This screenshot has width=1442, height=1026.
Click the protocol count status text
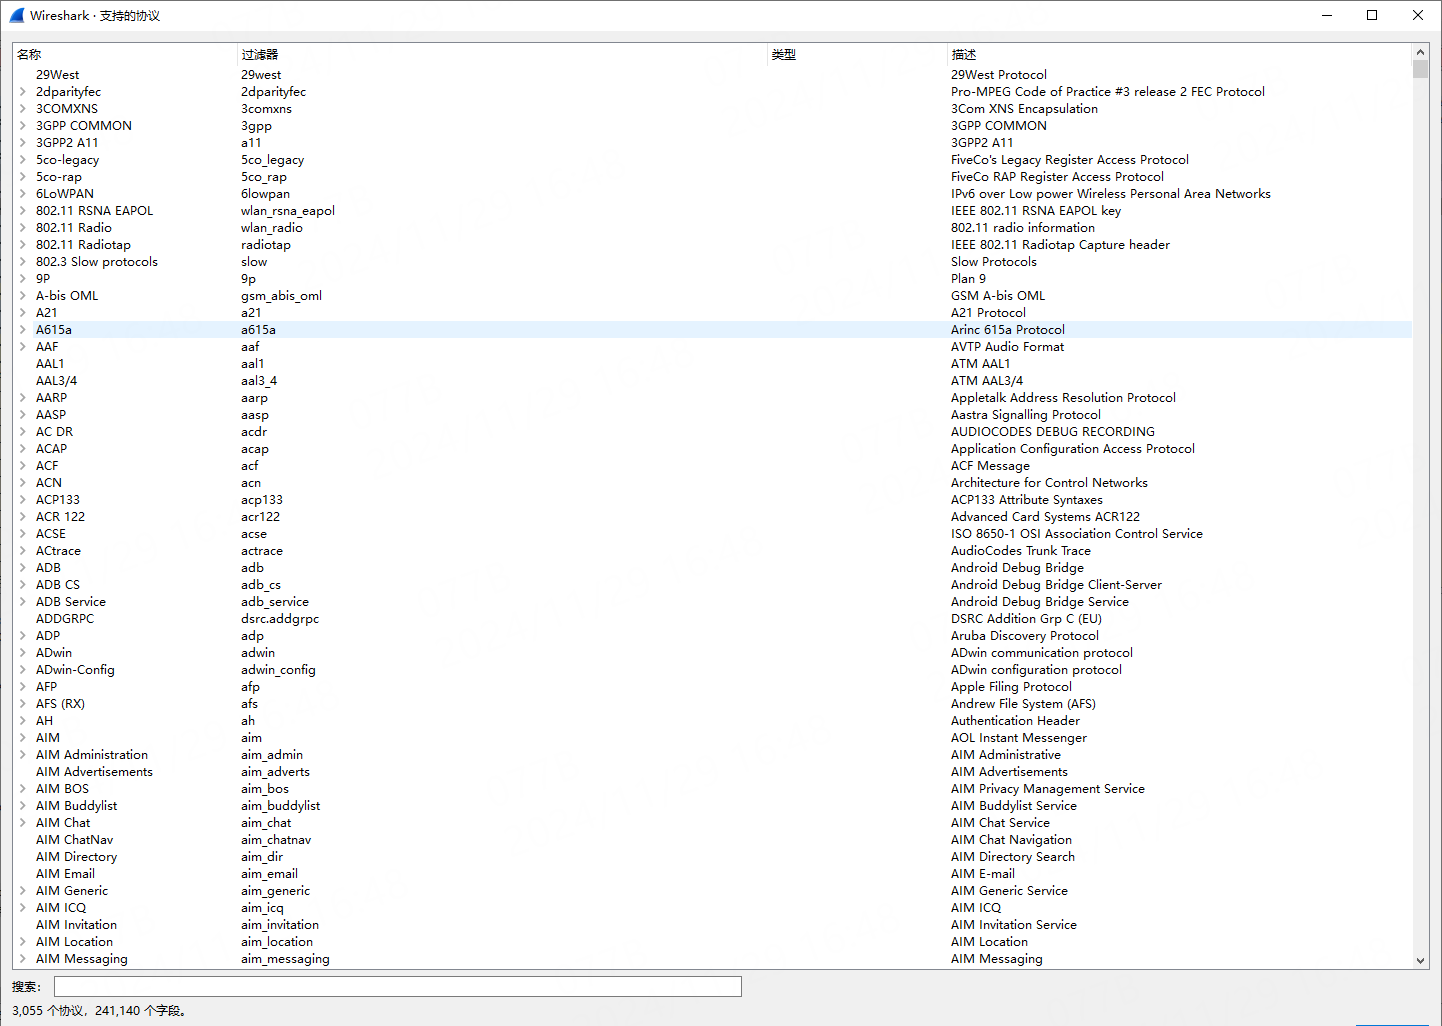99,1011
